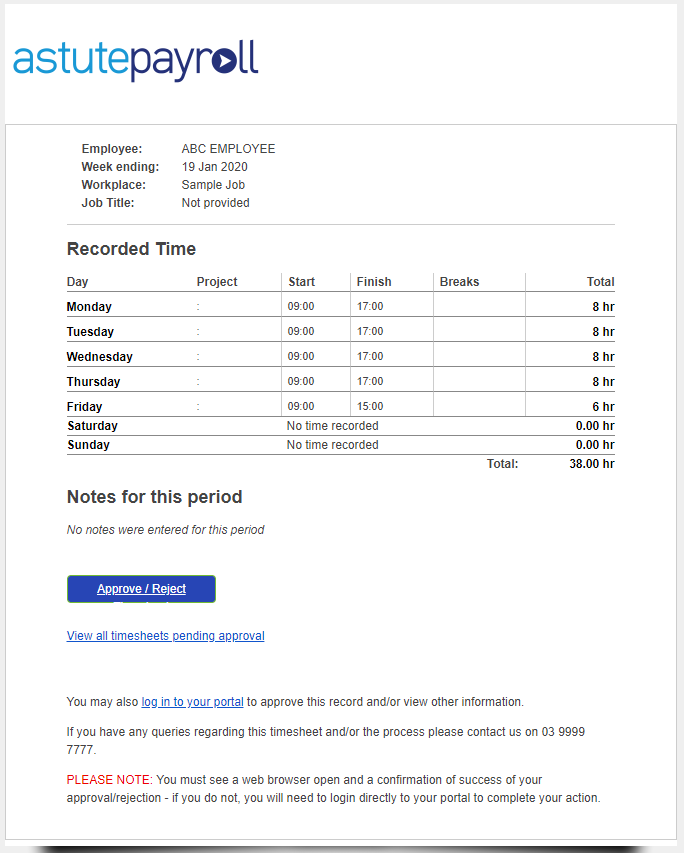684x853 pixels.
Task: Click the week ending date 19 Jan 2020
Action: pos(213,167)
